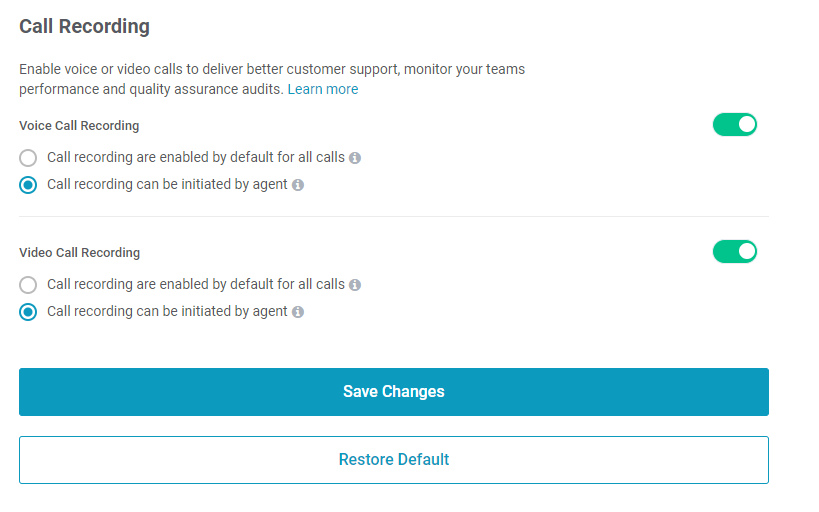
Task: Select Voice radio: initiated by agent
Action: [28, 185]
